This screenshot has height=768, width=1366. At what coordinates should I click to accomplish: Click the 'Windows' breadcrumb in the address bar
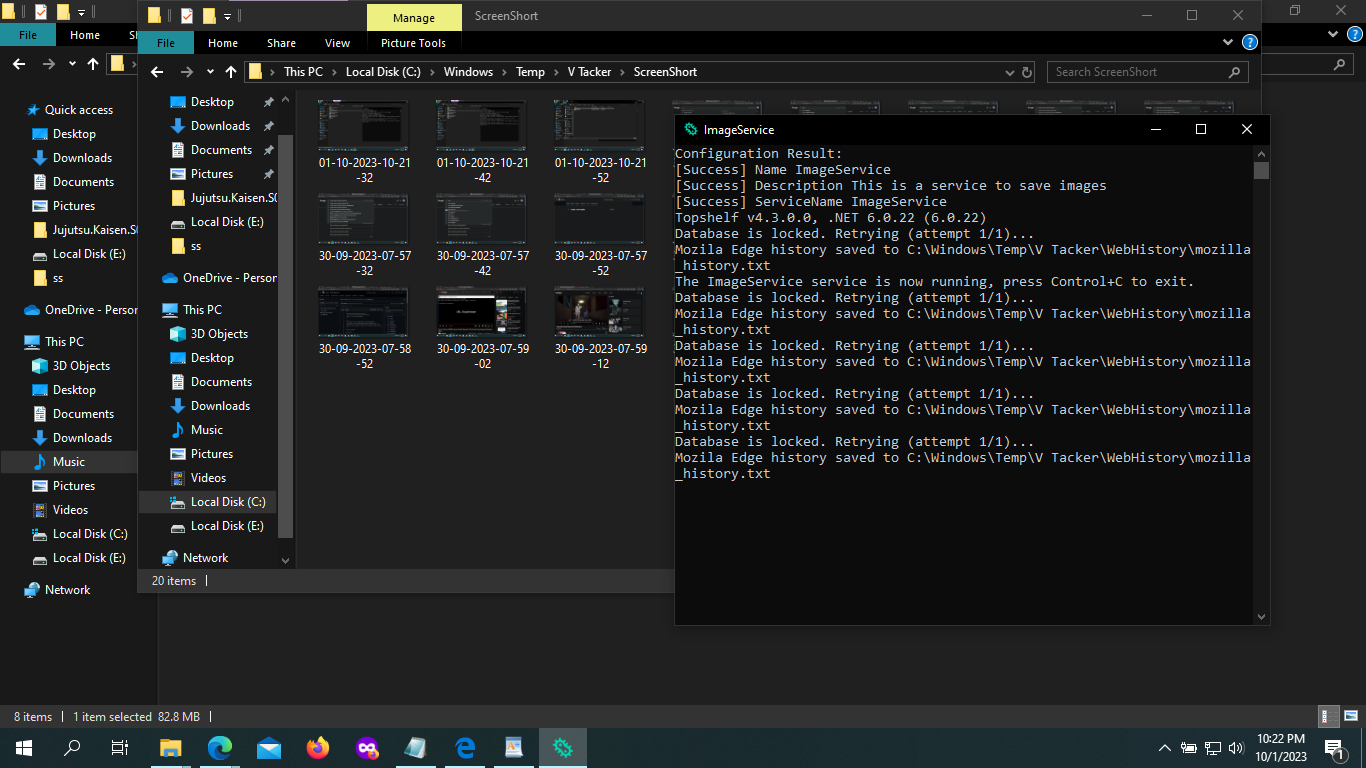pos(468,72)
